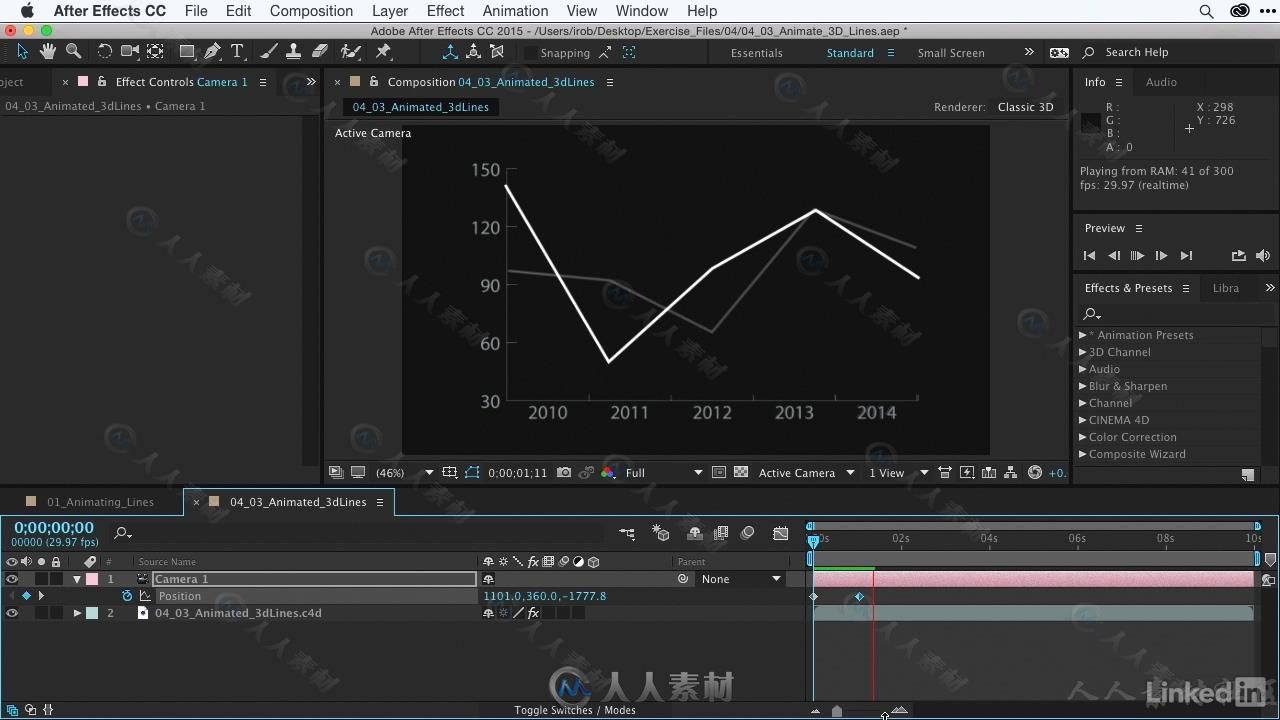Image resolution: width=1280 pixels, height=720 pixels.
Task: Open the magnification ratio (46%) dropdown
Action: tap(404, 473)
